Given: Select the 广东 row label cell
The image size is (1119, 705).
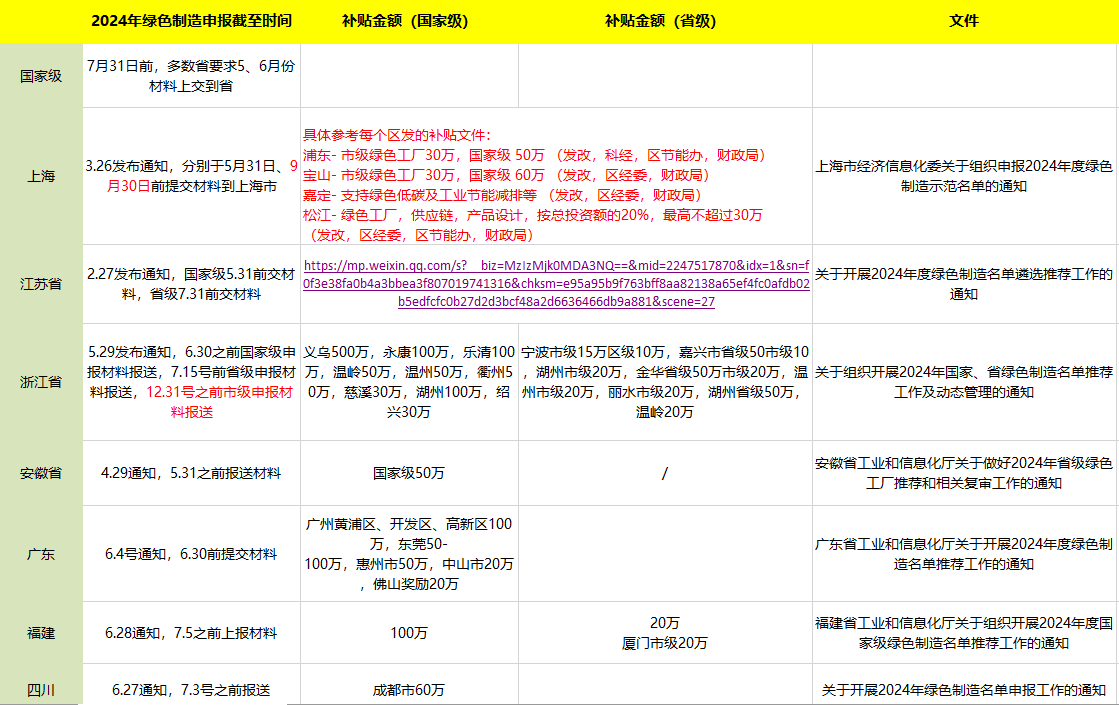Looking at the screenshot, I should pos(41,554).
